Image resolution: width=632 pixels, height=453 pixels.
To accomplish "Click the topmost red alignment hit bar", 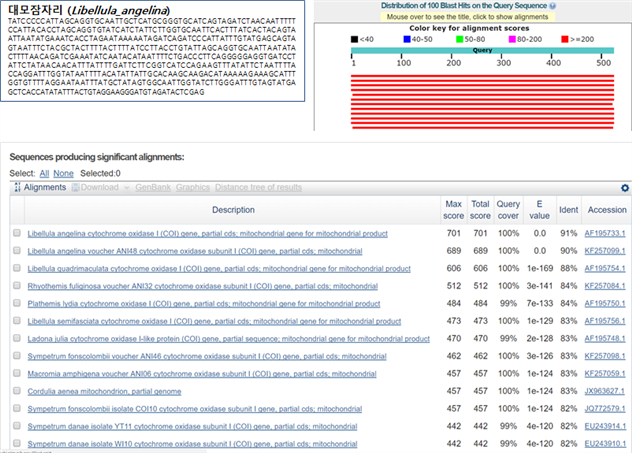I will [x=482, y=76].
